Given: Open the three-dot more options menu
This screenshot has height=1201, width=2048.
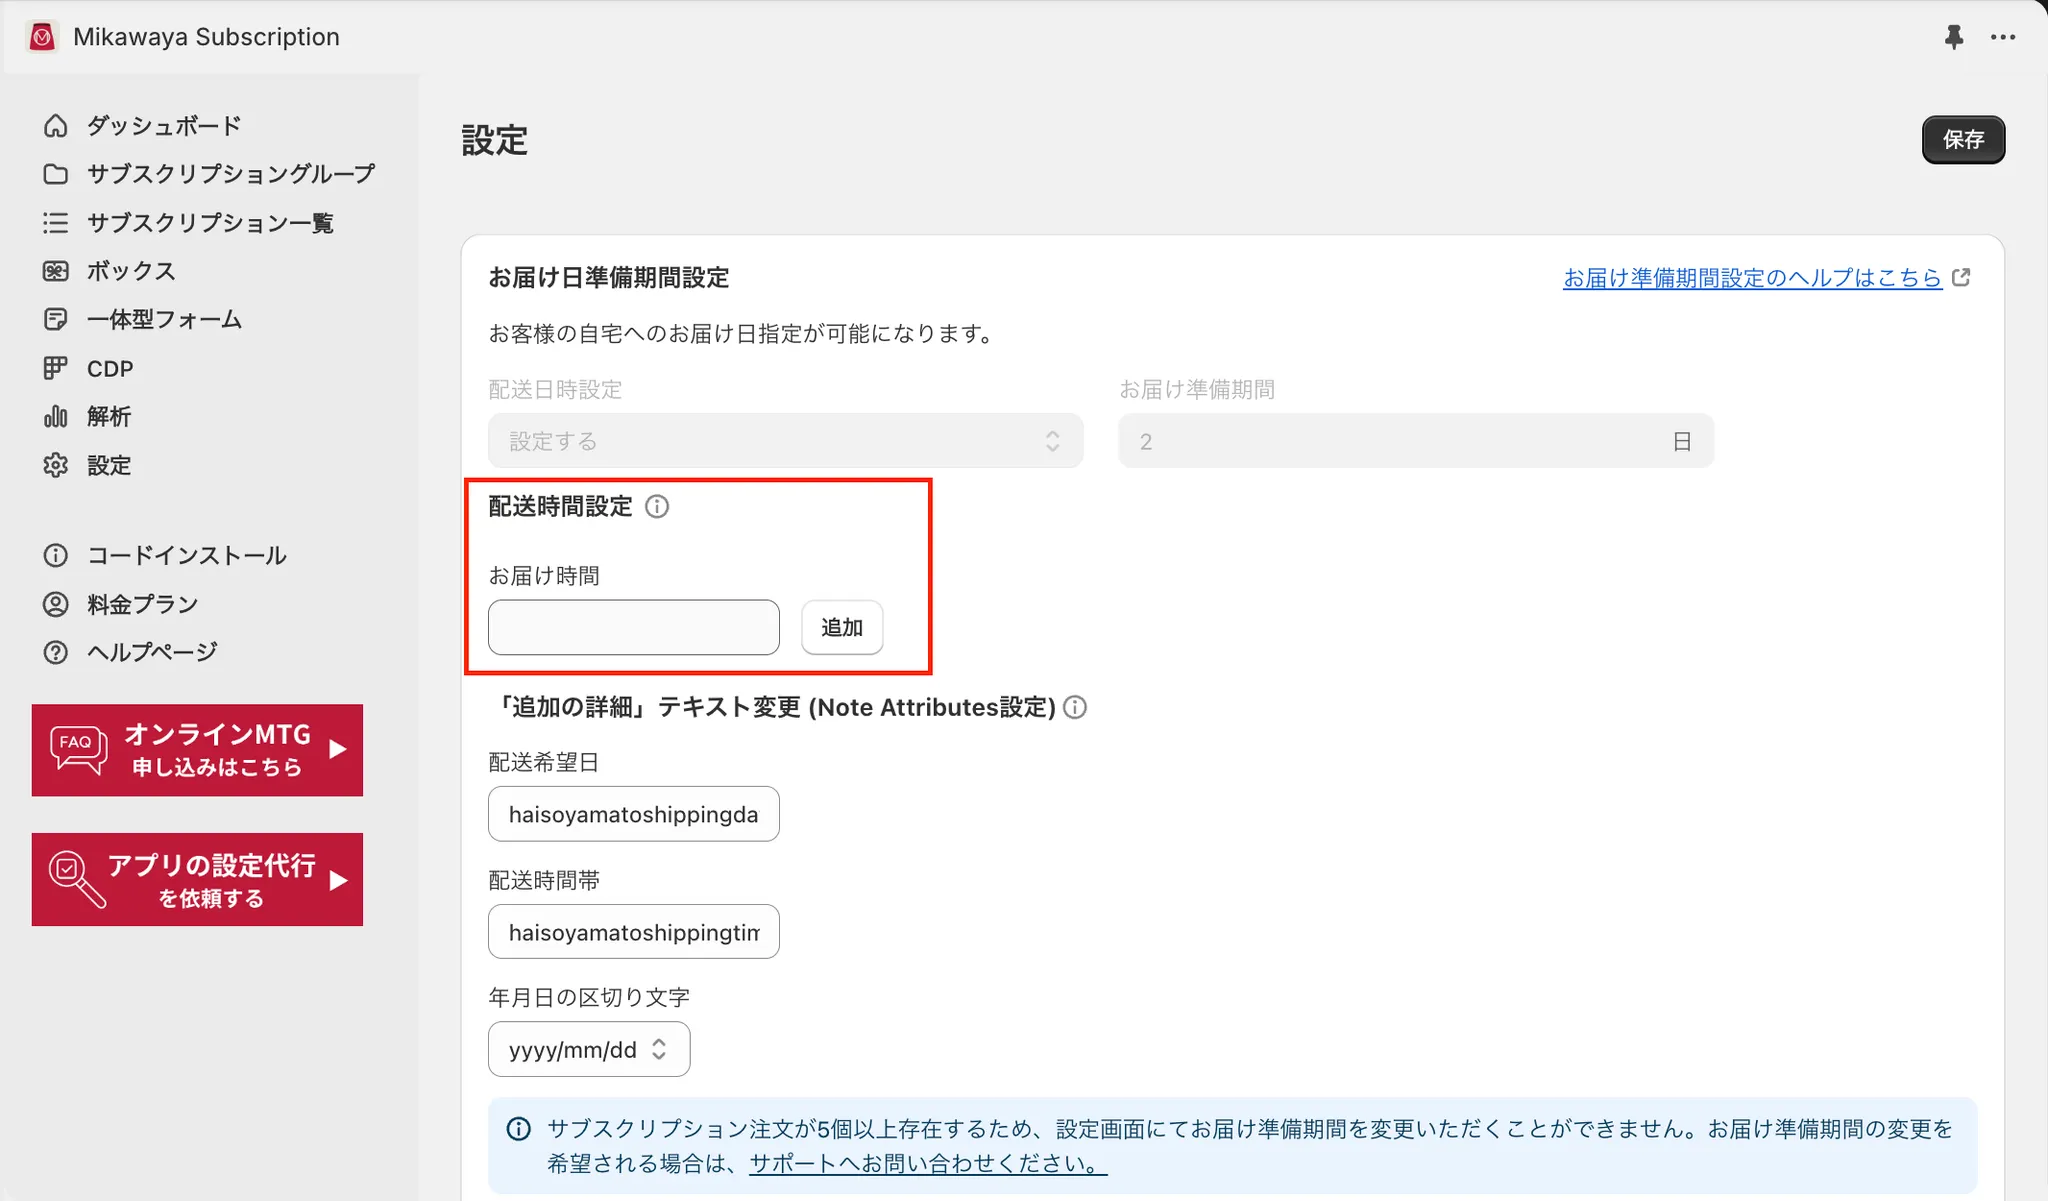Looking at the screenshot, I should pyautogui.click(x=2003, y=37).
